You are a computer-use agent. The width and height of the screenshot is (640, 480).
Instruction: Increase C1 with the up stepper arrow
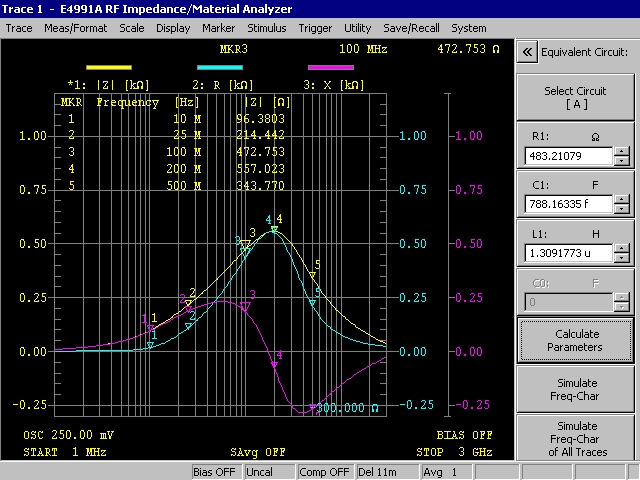coord(622,200)
